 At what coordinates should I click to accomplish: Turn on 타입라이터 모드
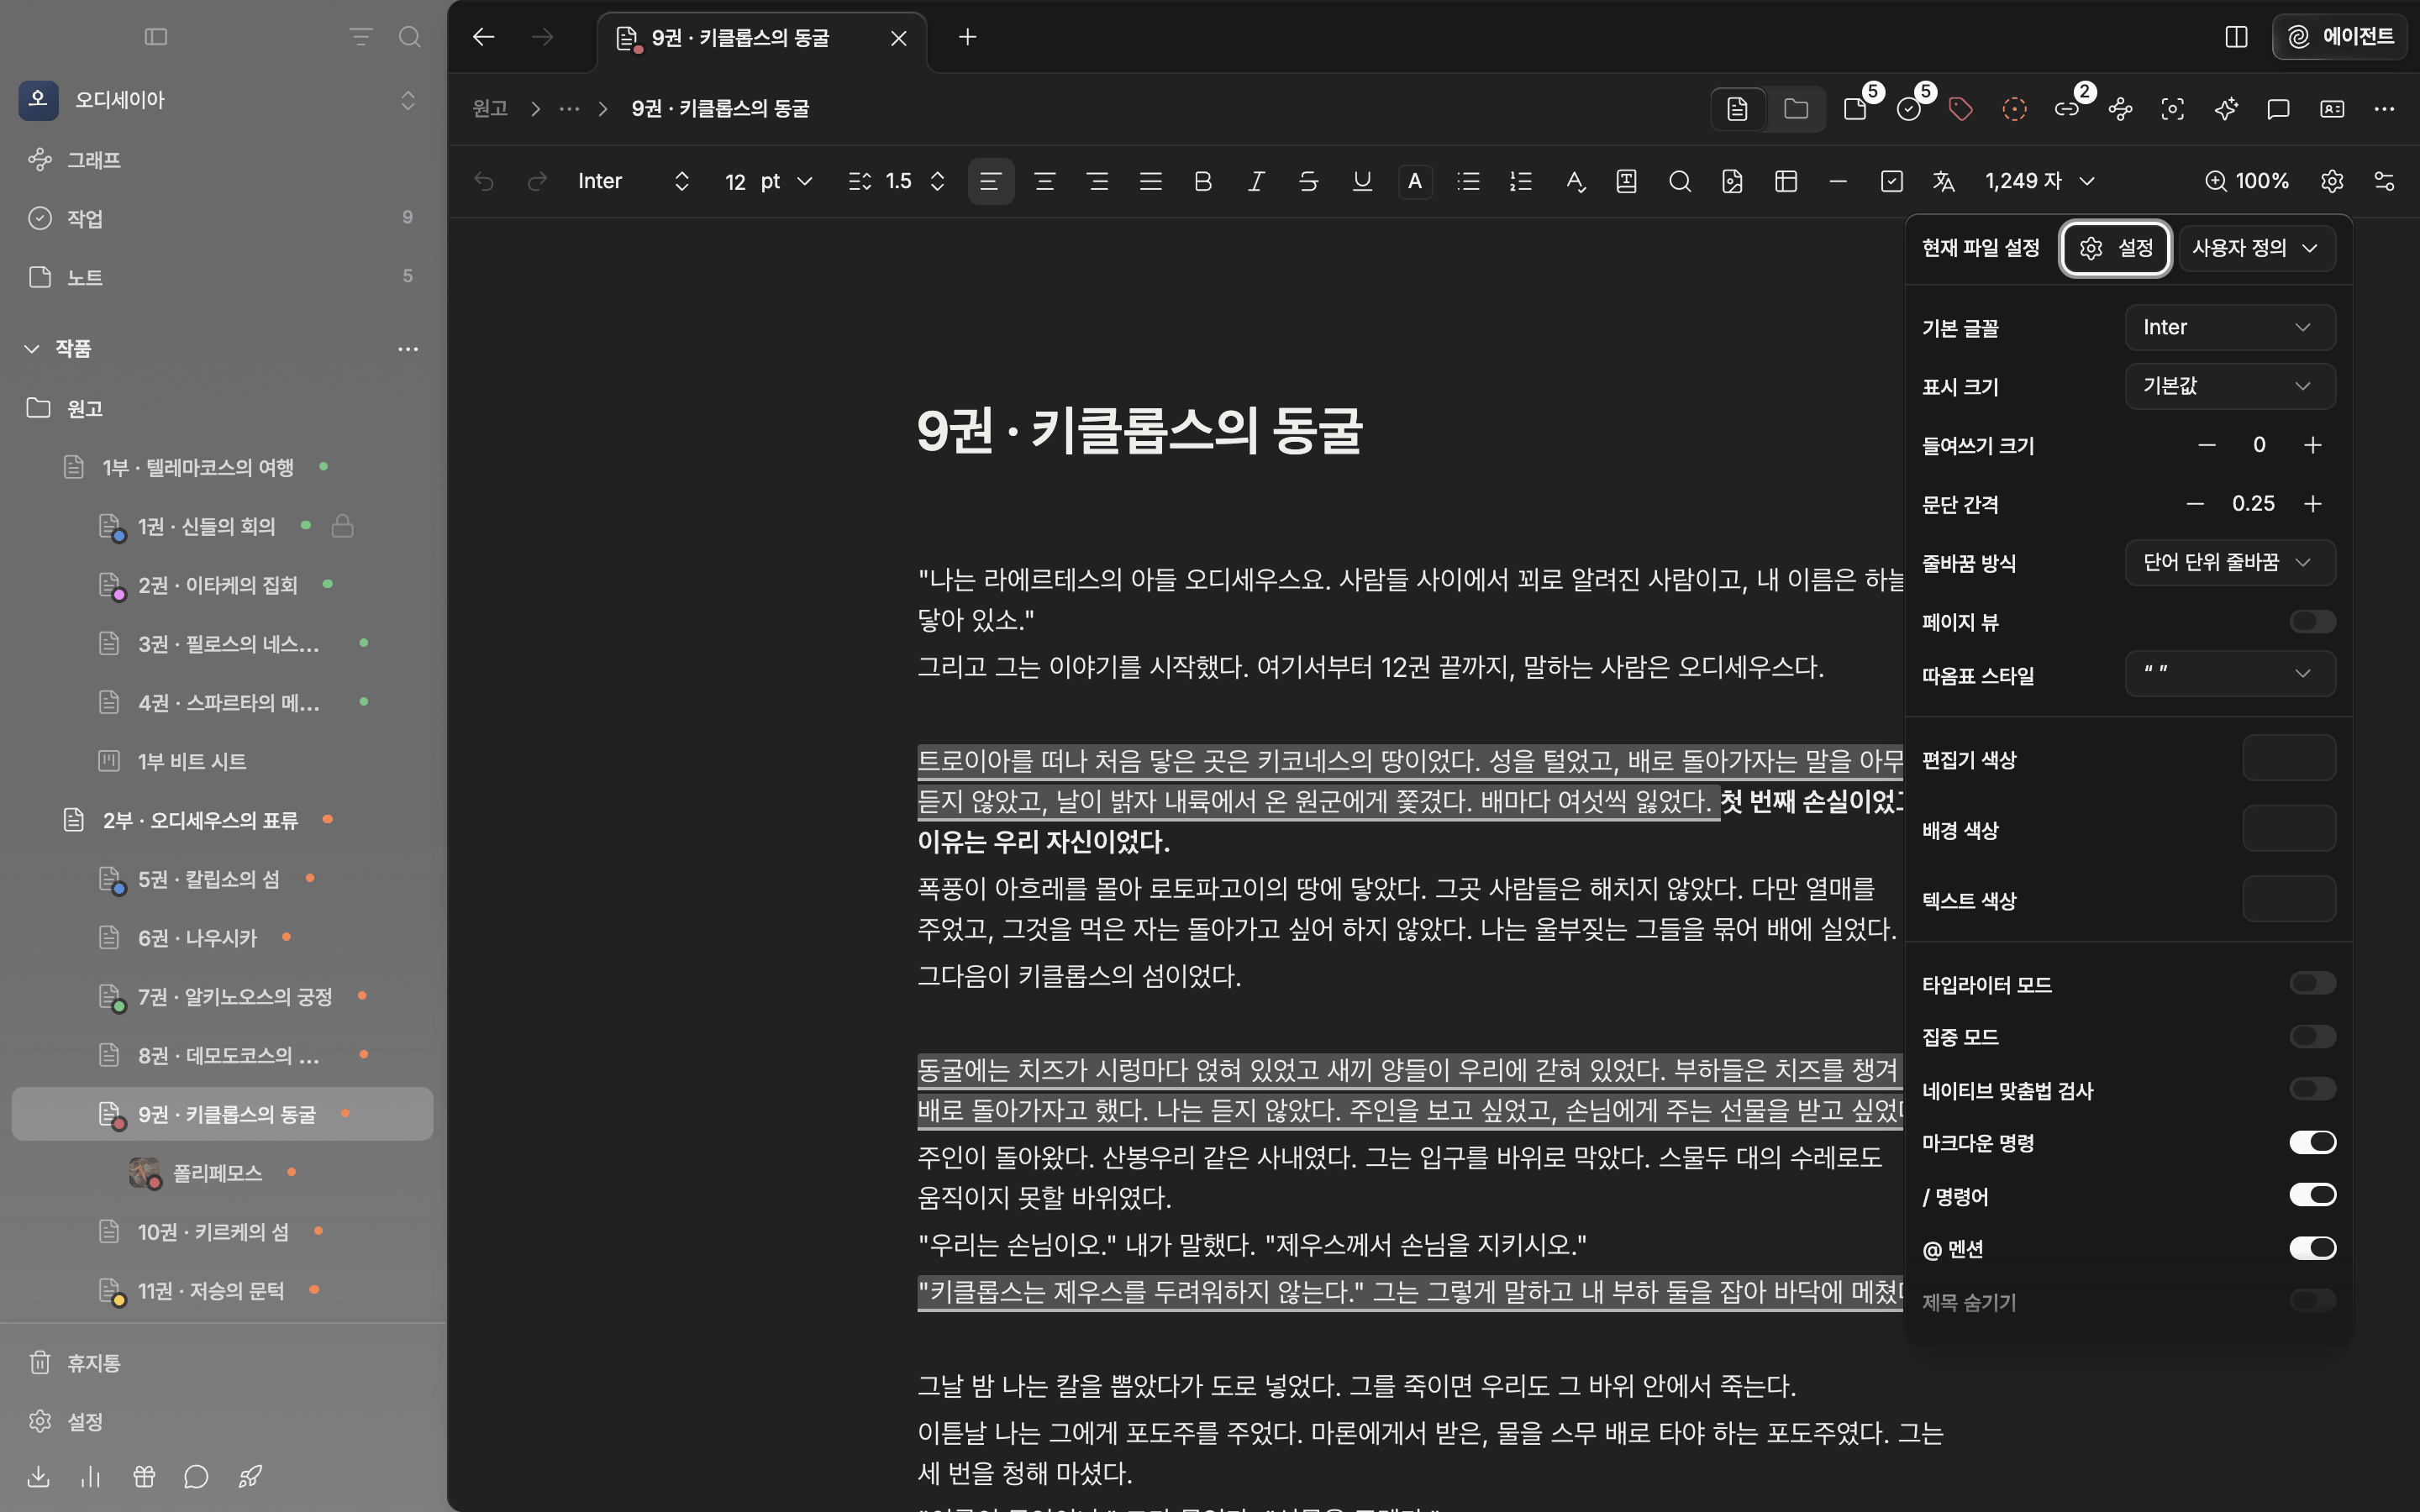pyautogui.click(x=2312, y=984)
